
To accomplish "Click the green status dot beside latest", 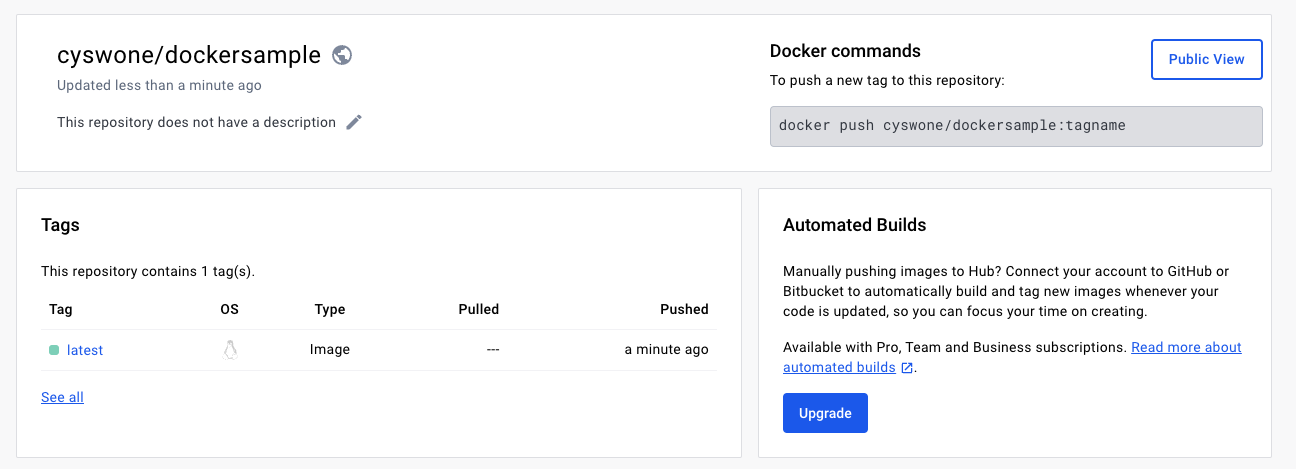I will 54,350.
